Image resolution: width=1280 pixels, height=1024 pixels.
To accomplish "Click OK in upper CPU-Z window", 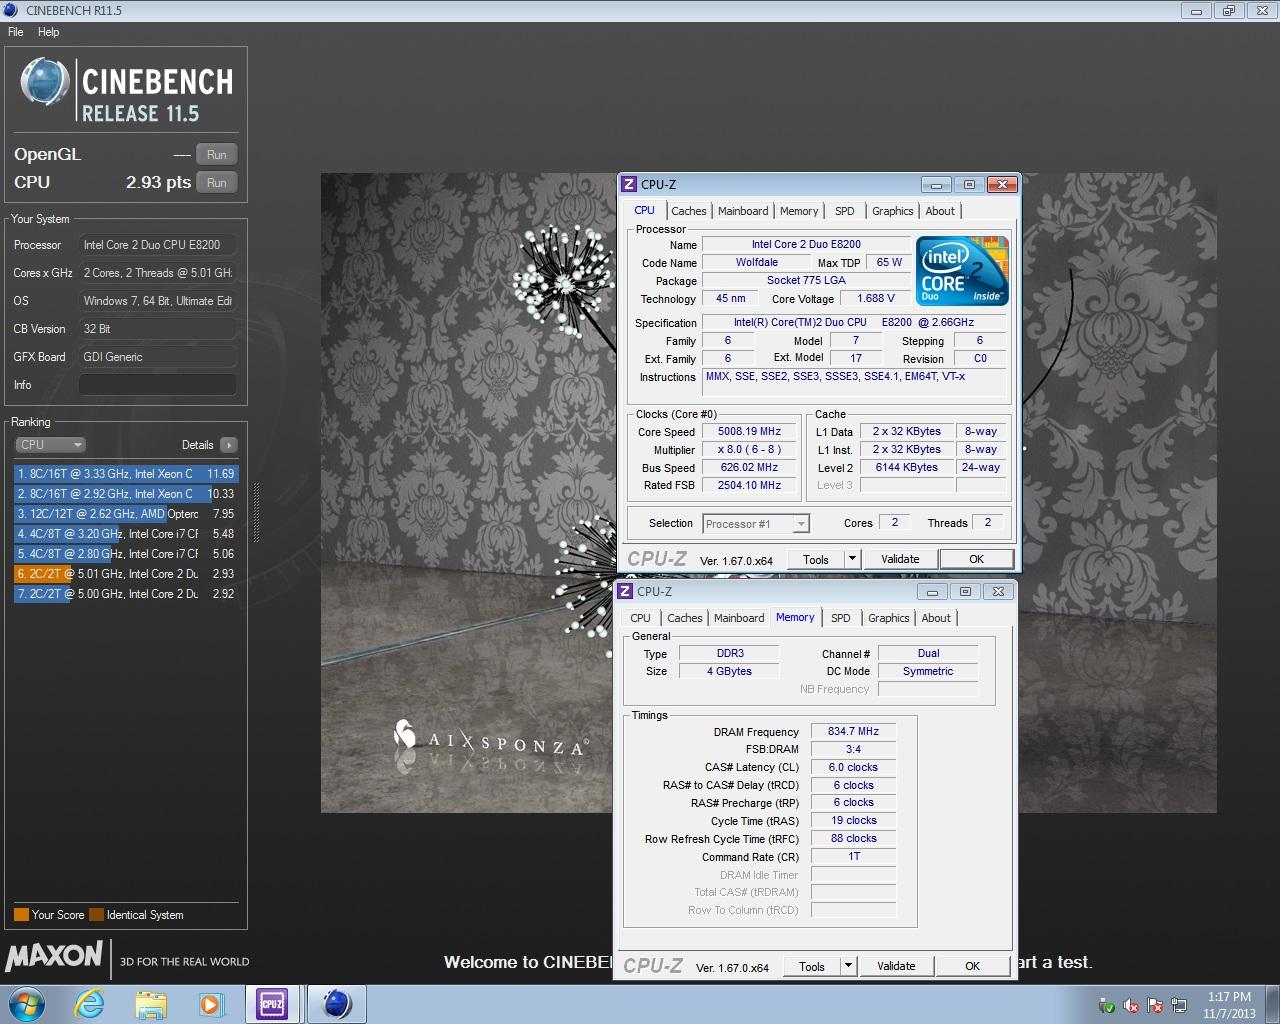I will pyautogui.click(x=977, y=559).
